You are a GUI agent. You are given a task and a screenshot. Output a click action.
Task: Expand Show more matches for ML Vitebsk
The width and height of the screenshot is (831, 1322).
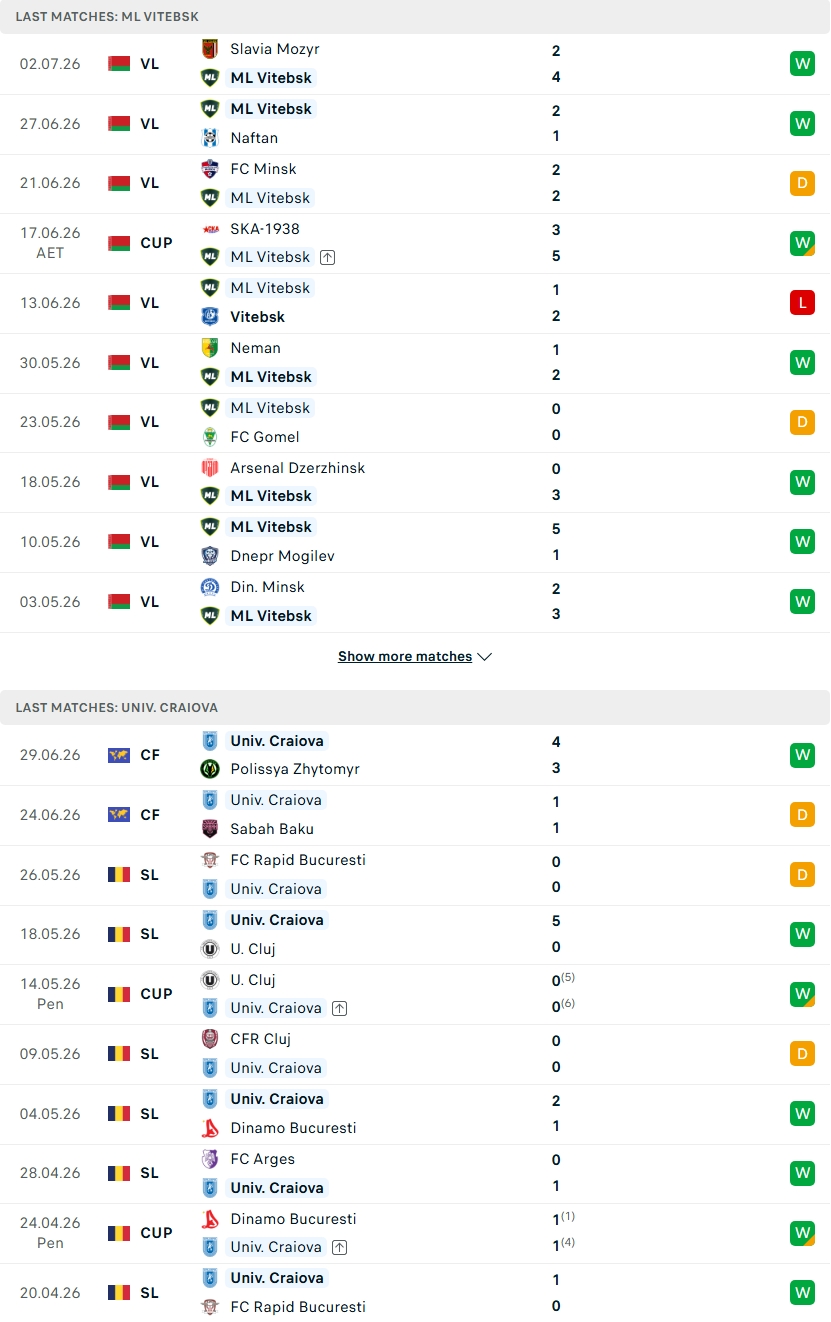(x=415, y=657)
